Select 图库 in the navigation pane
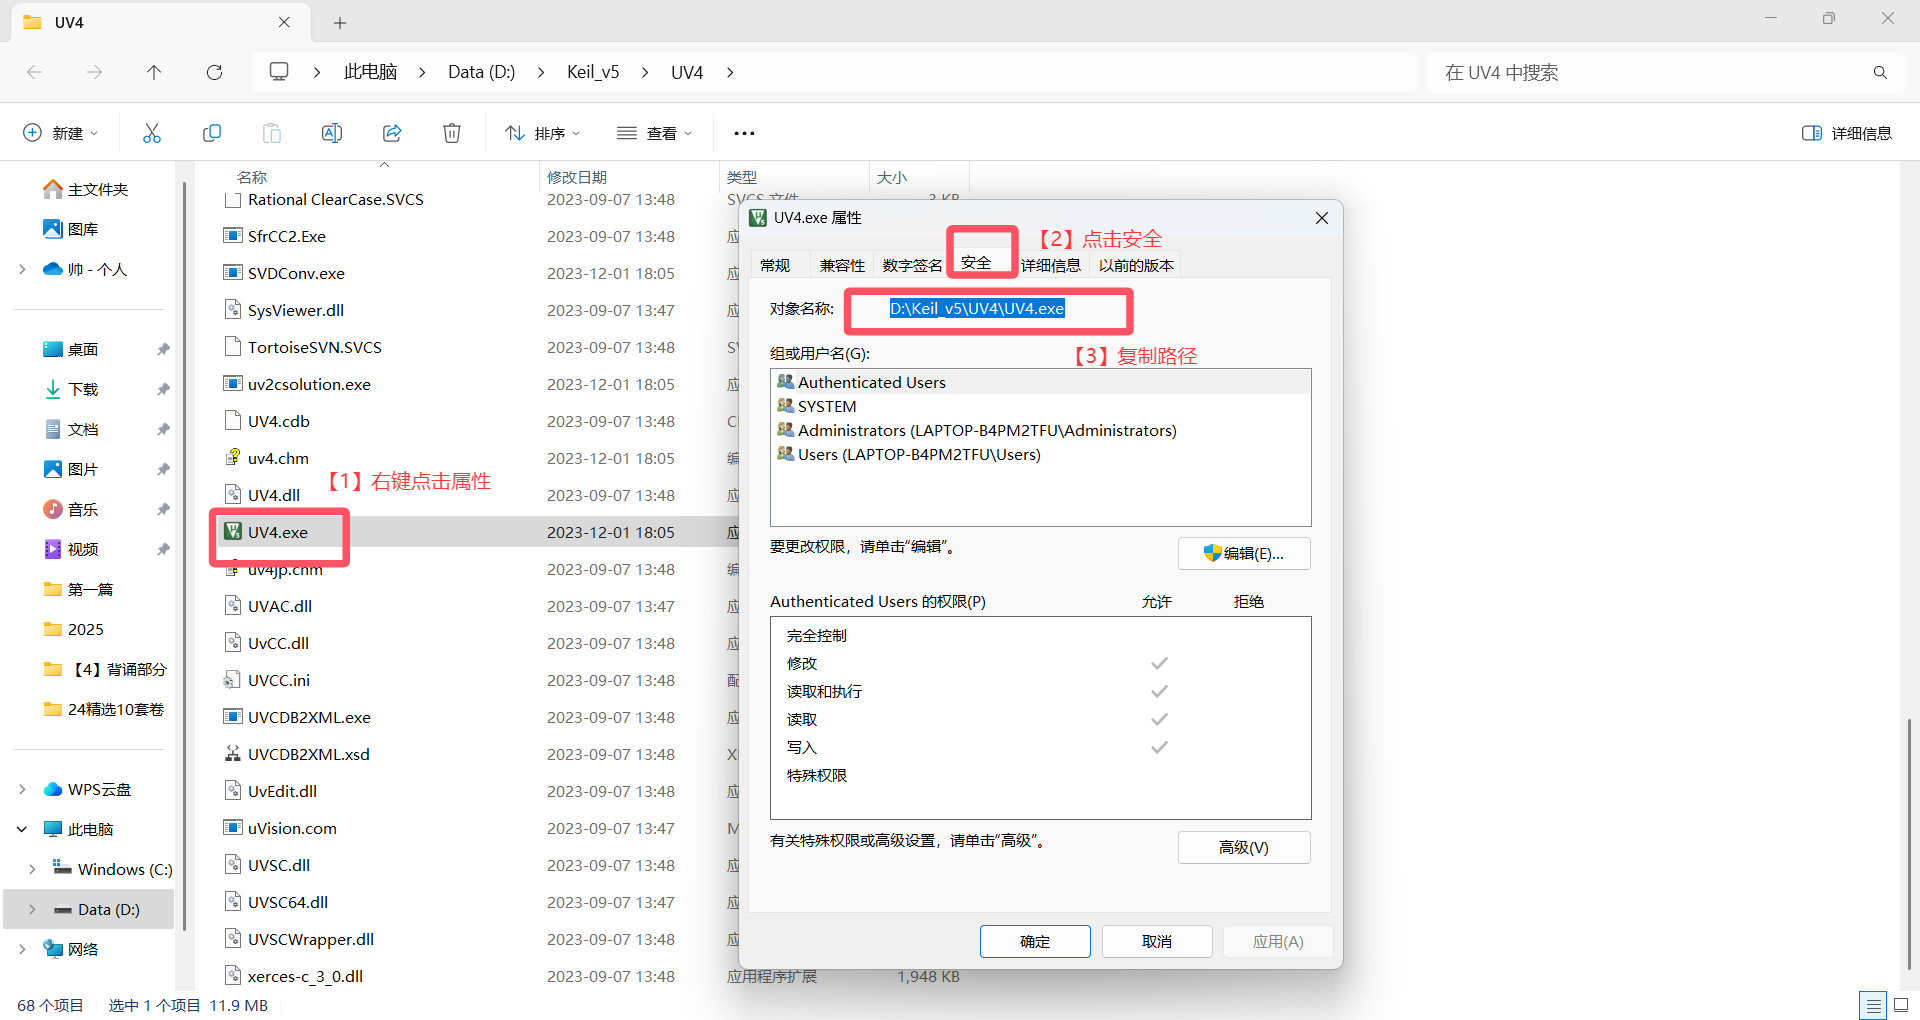1920x1020 pixels. coord(71,230)
